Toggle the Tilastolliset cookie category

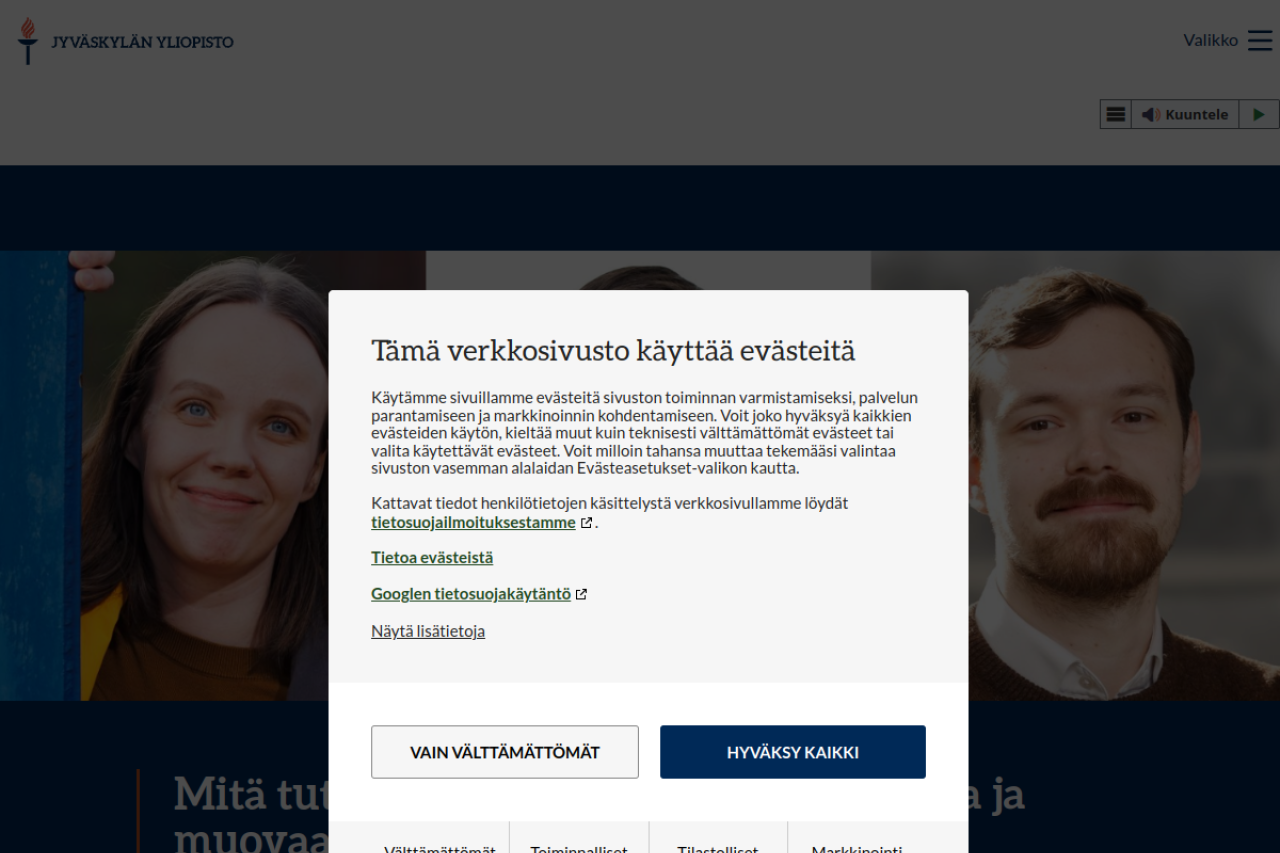718,845
